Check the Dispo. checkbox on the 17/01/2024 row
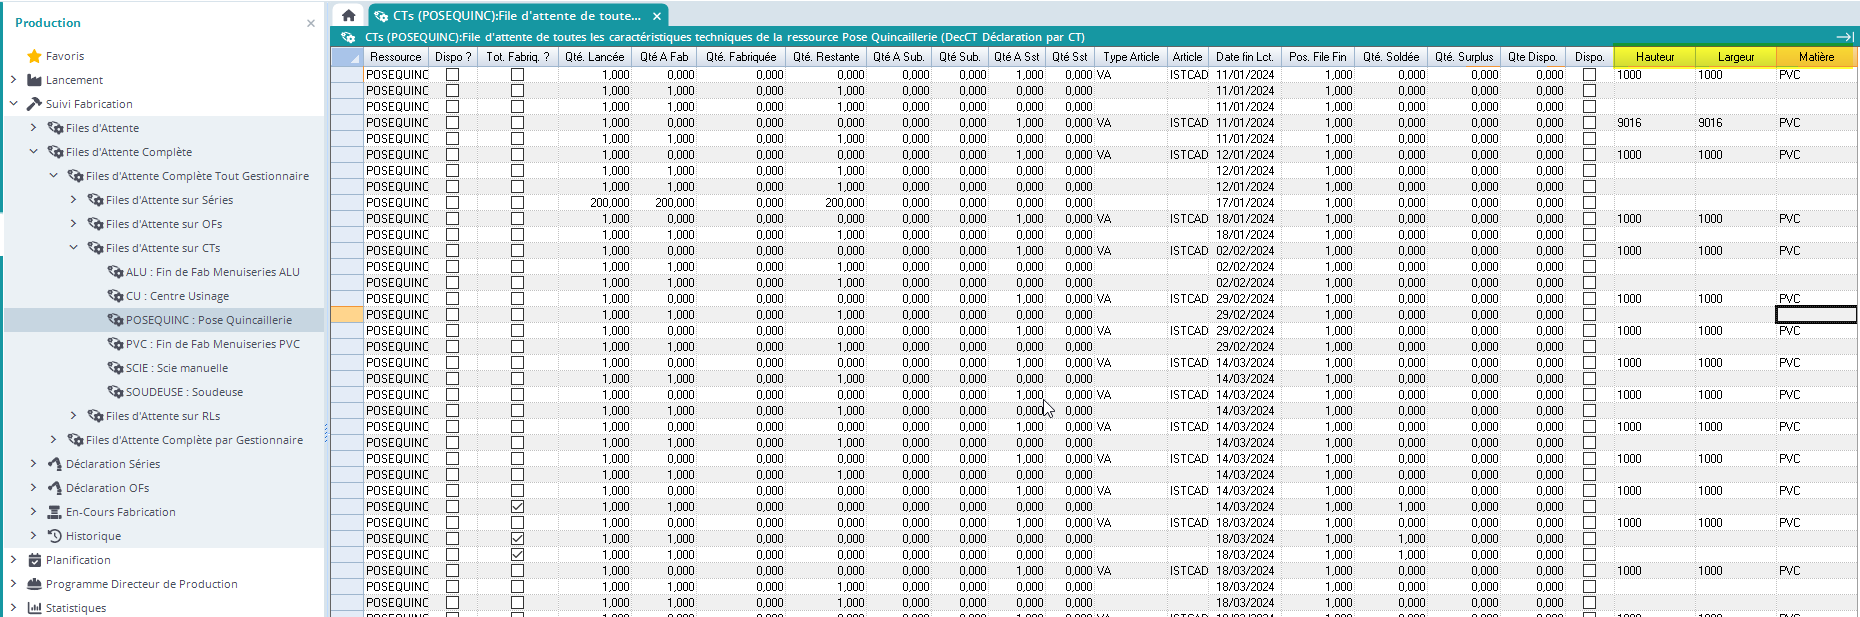 click(x=1589, y=203)
